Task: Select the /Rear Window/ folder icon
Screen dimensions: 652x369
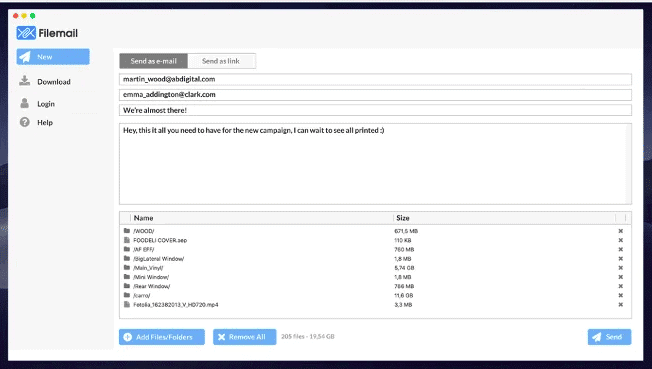Action: (127, 286)
